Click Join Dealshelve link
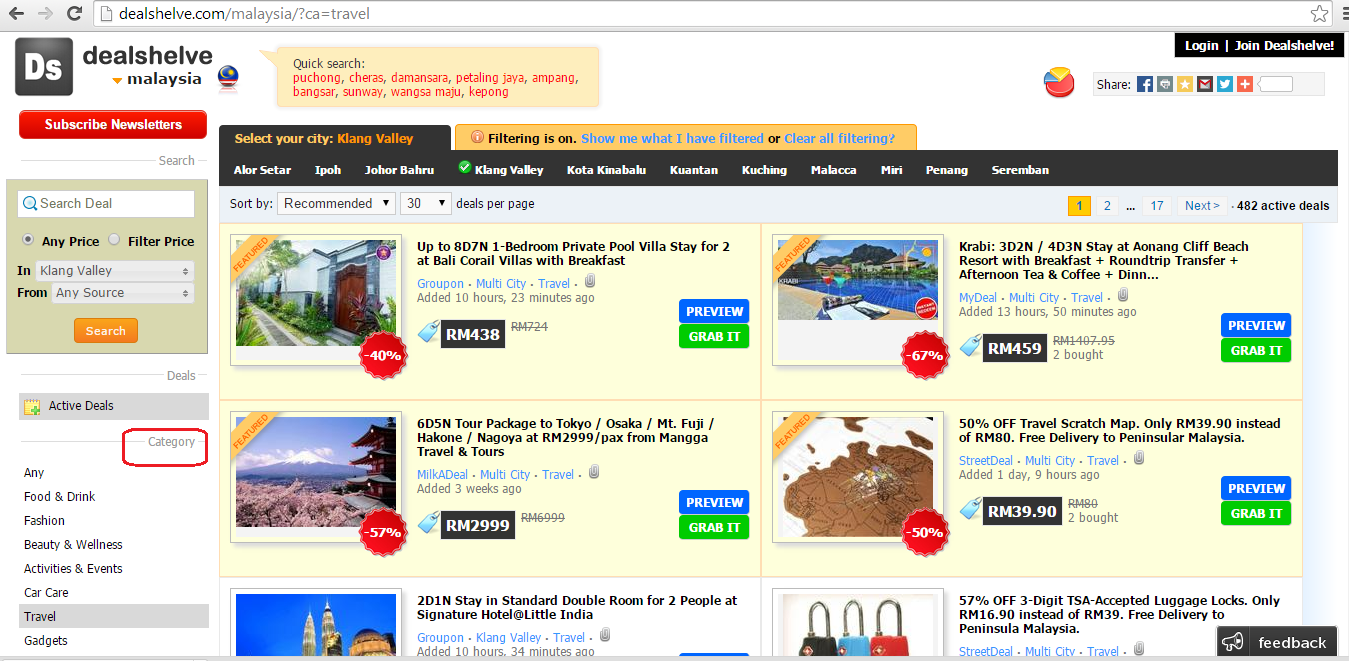This screenshot has width=1349, height=661. click(1284, 45)
